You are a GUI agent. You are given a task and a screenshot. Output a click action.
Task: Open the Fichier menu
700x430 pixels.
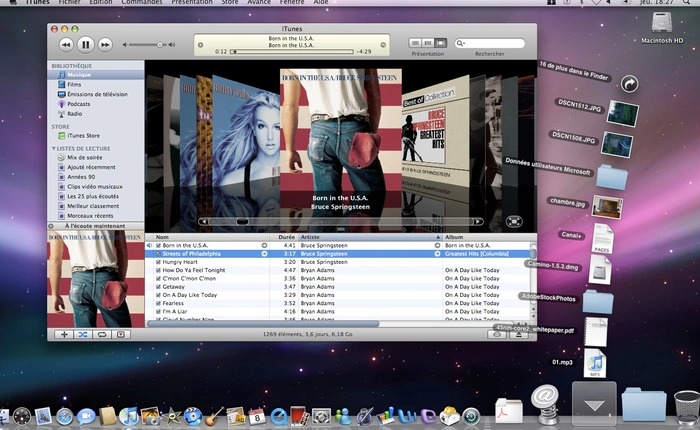(x=69, y=4)
